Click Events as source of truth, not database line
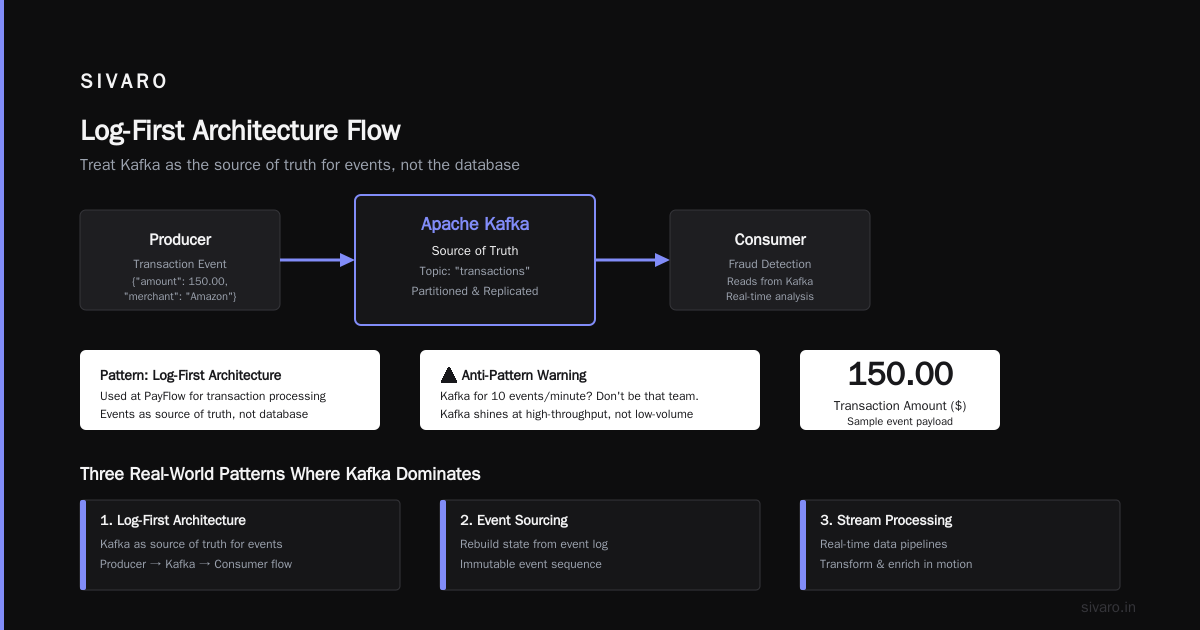The height and width of the screenshot is (630, 1200). (x=204, y=414)
